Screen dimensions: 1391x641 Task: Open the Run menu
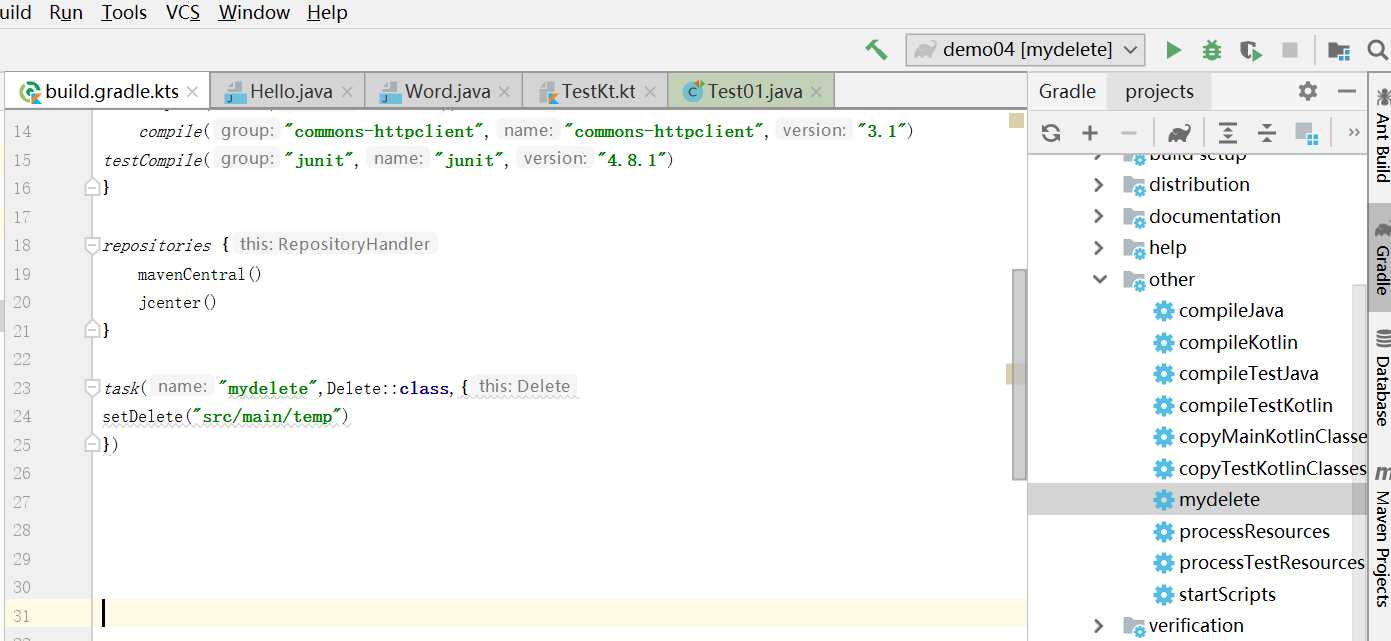pyautogui.click(x=66, y=13)
